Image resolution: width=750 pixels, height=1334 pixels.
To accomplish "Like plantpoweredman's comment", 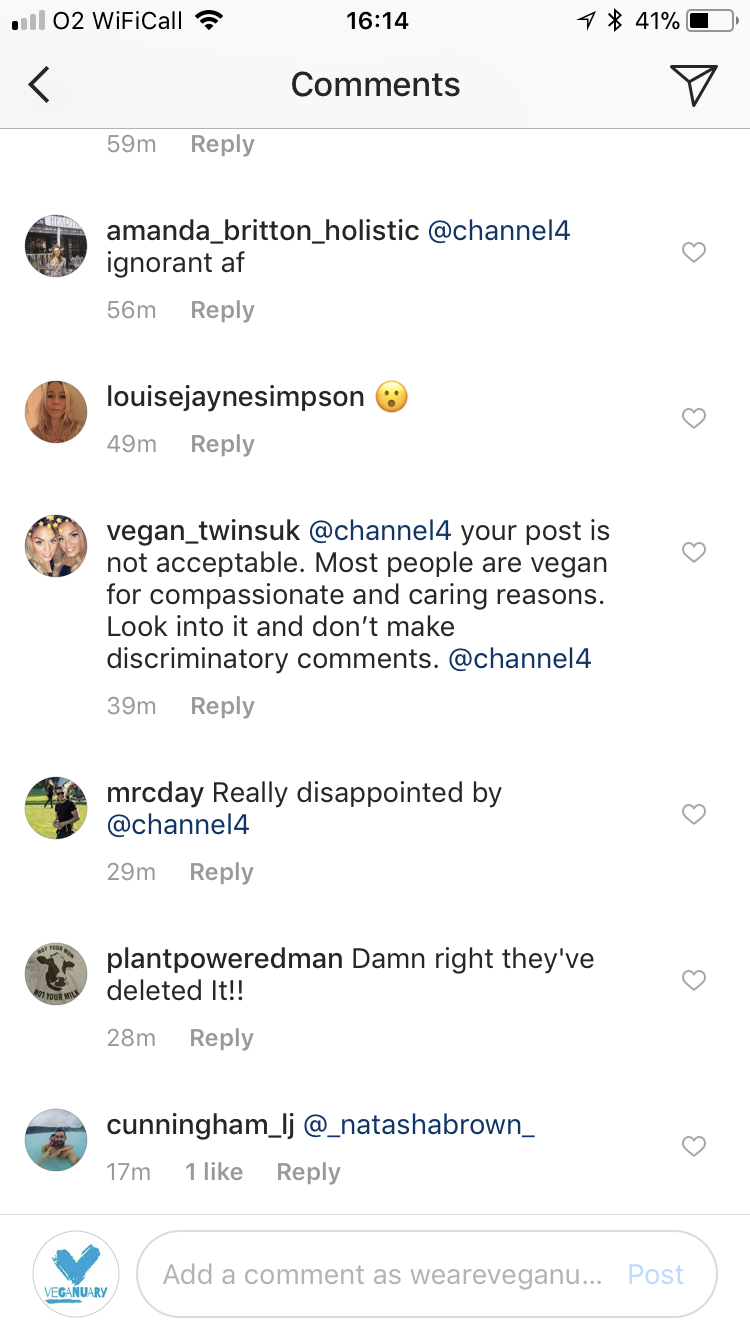I will pyautogui.click(x=693, y=979).
